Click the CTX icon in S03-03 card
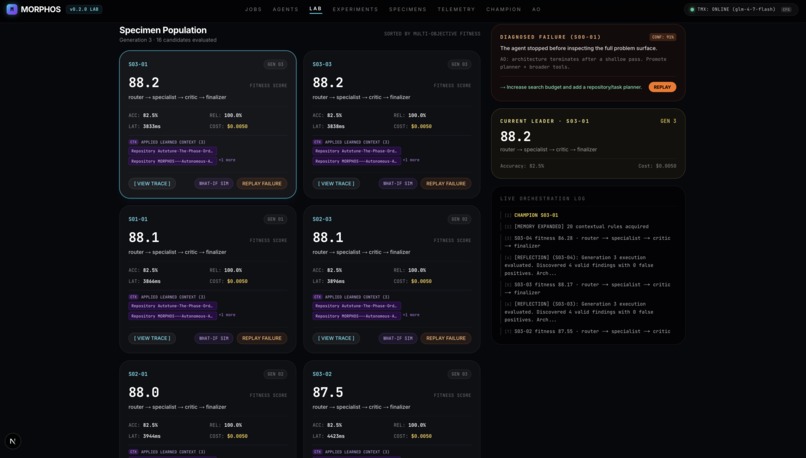The height and width of the screenshot is (458, 806). click(317, 142)
